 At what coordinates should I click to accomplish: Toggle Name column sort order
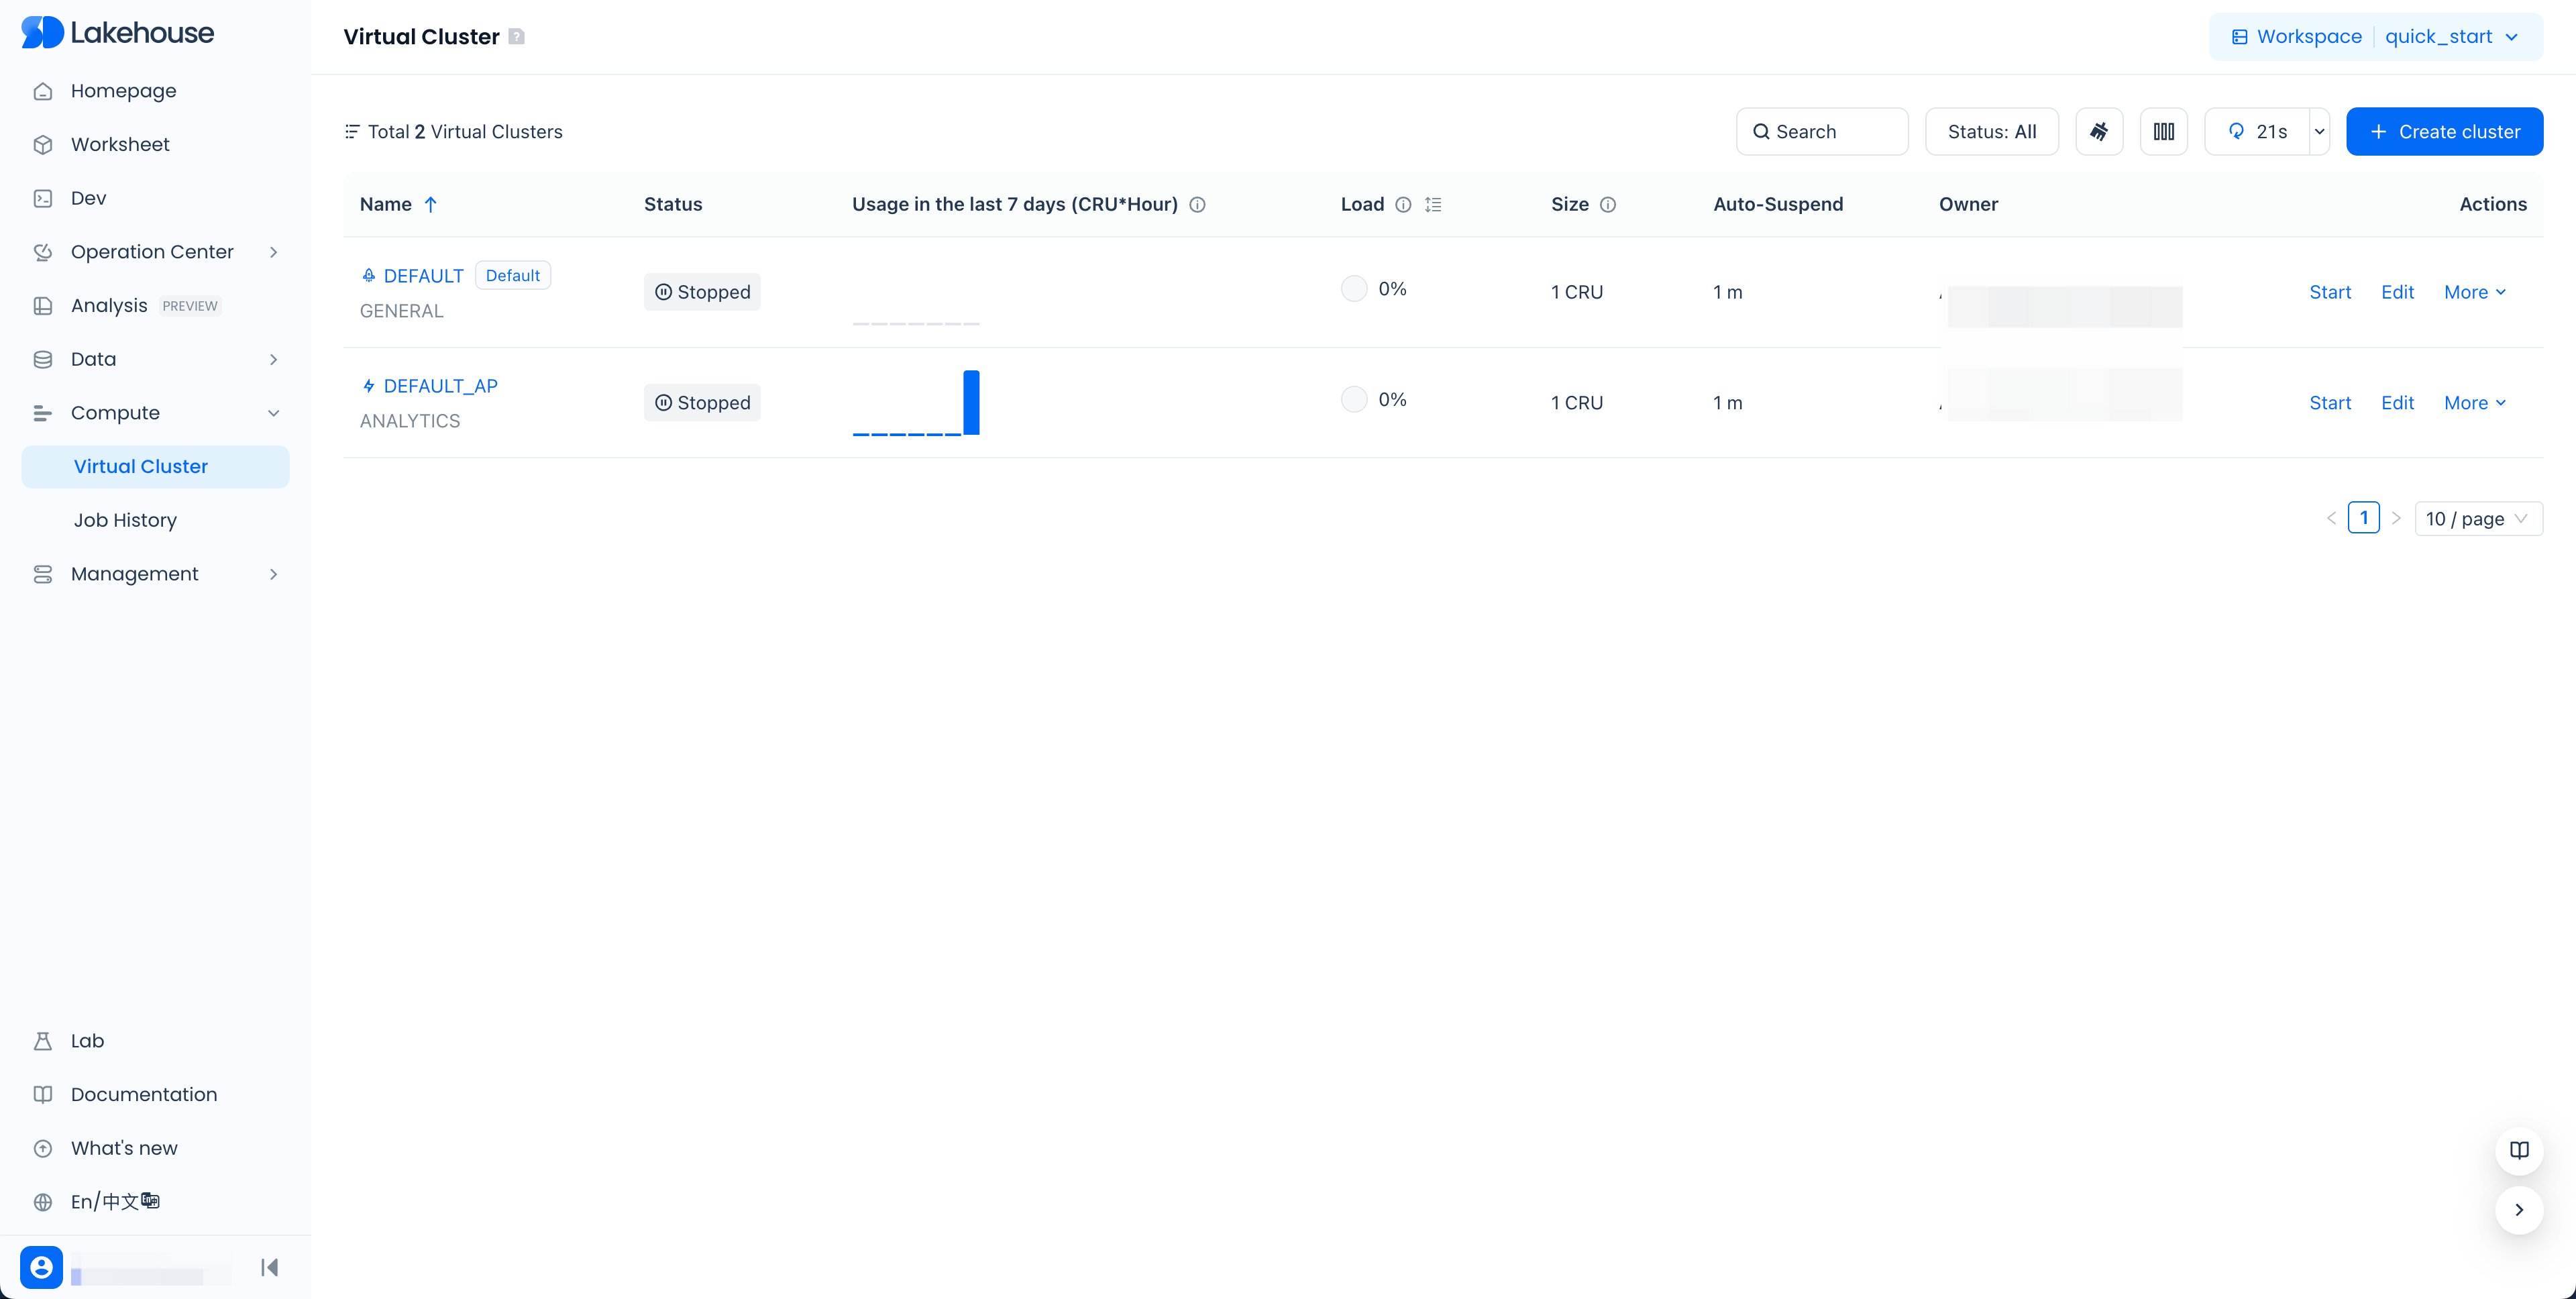(x=431, y=205)
